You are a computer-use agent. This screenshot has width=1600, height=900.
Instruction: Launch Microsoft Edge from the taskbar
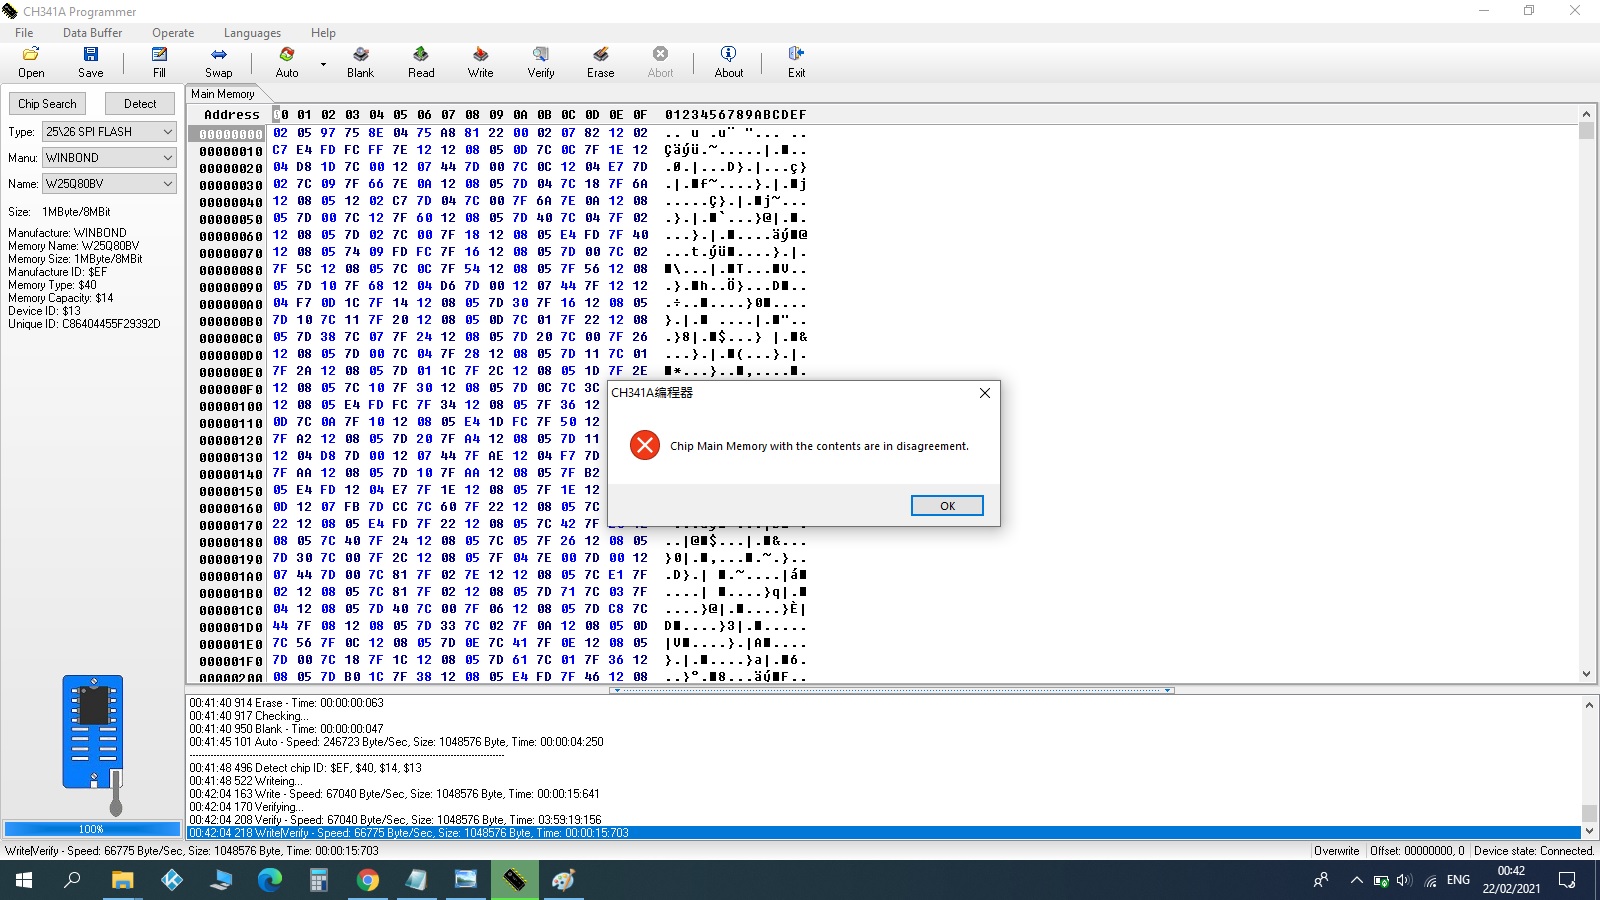270,880
